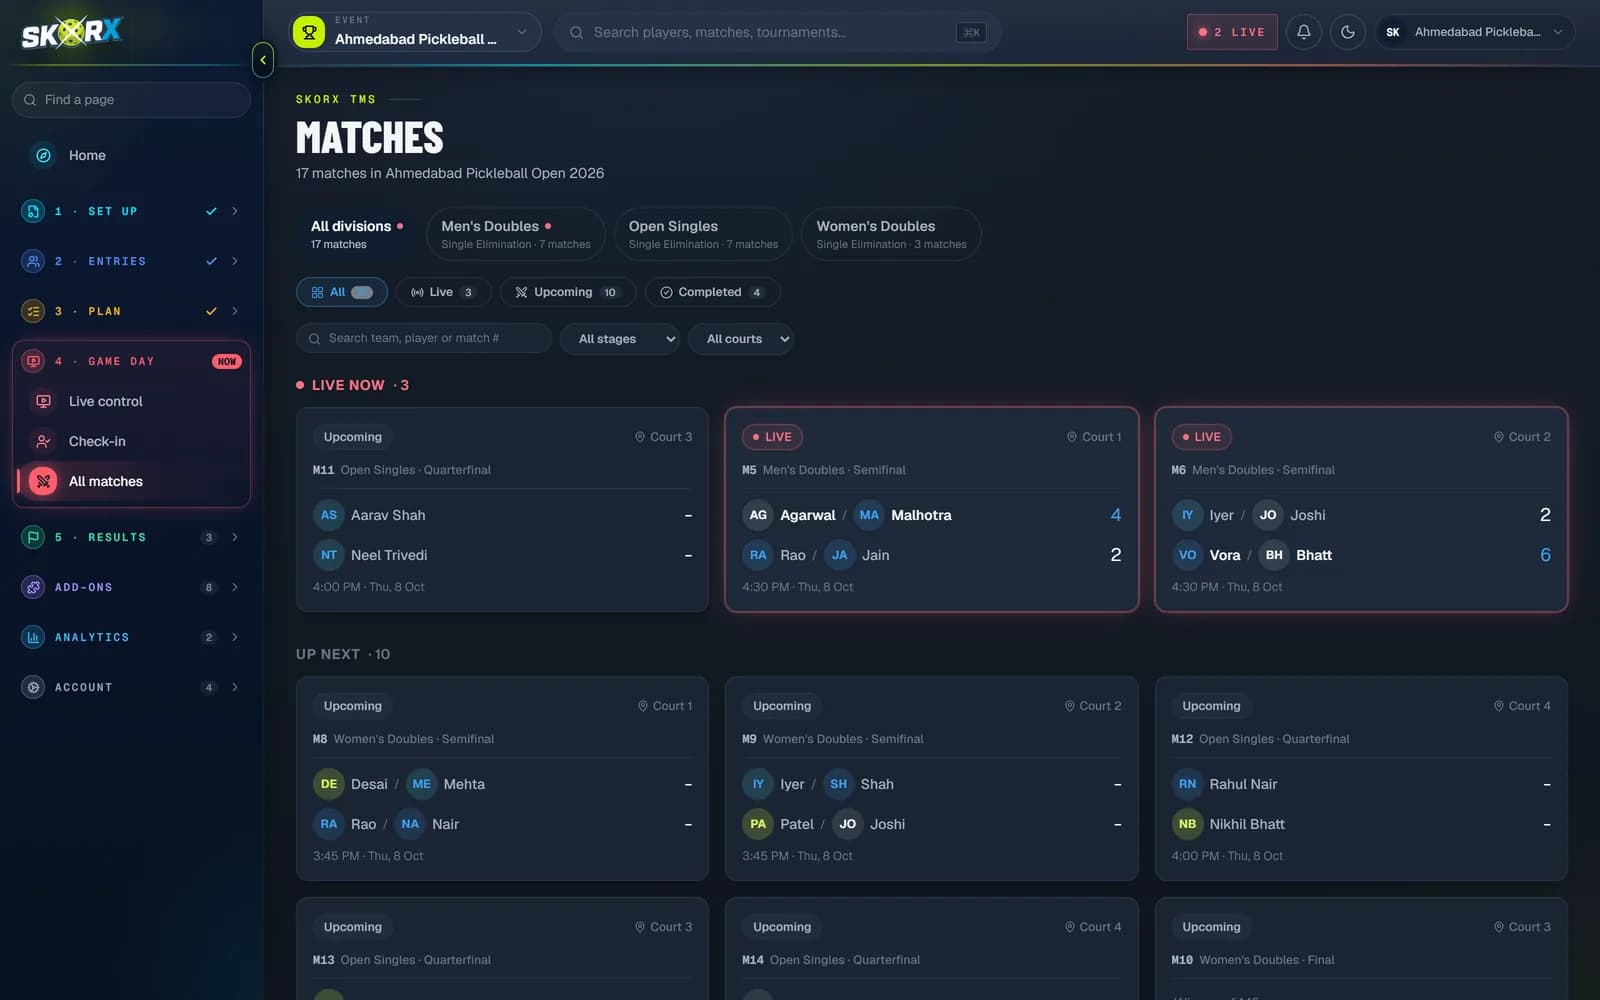This screenshot has width=1600, height=1000.
Task: Click the Home compass icon
Action: click(x=43, y=155)
